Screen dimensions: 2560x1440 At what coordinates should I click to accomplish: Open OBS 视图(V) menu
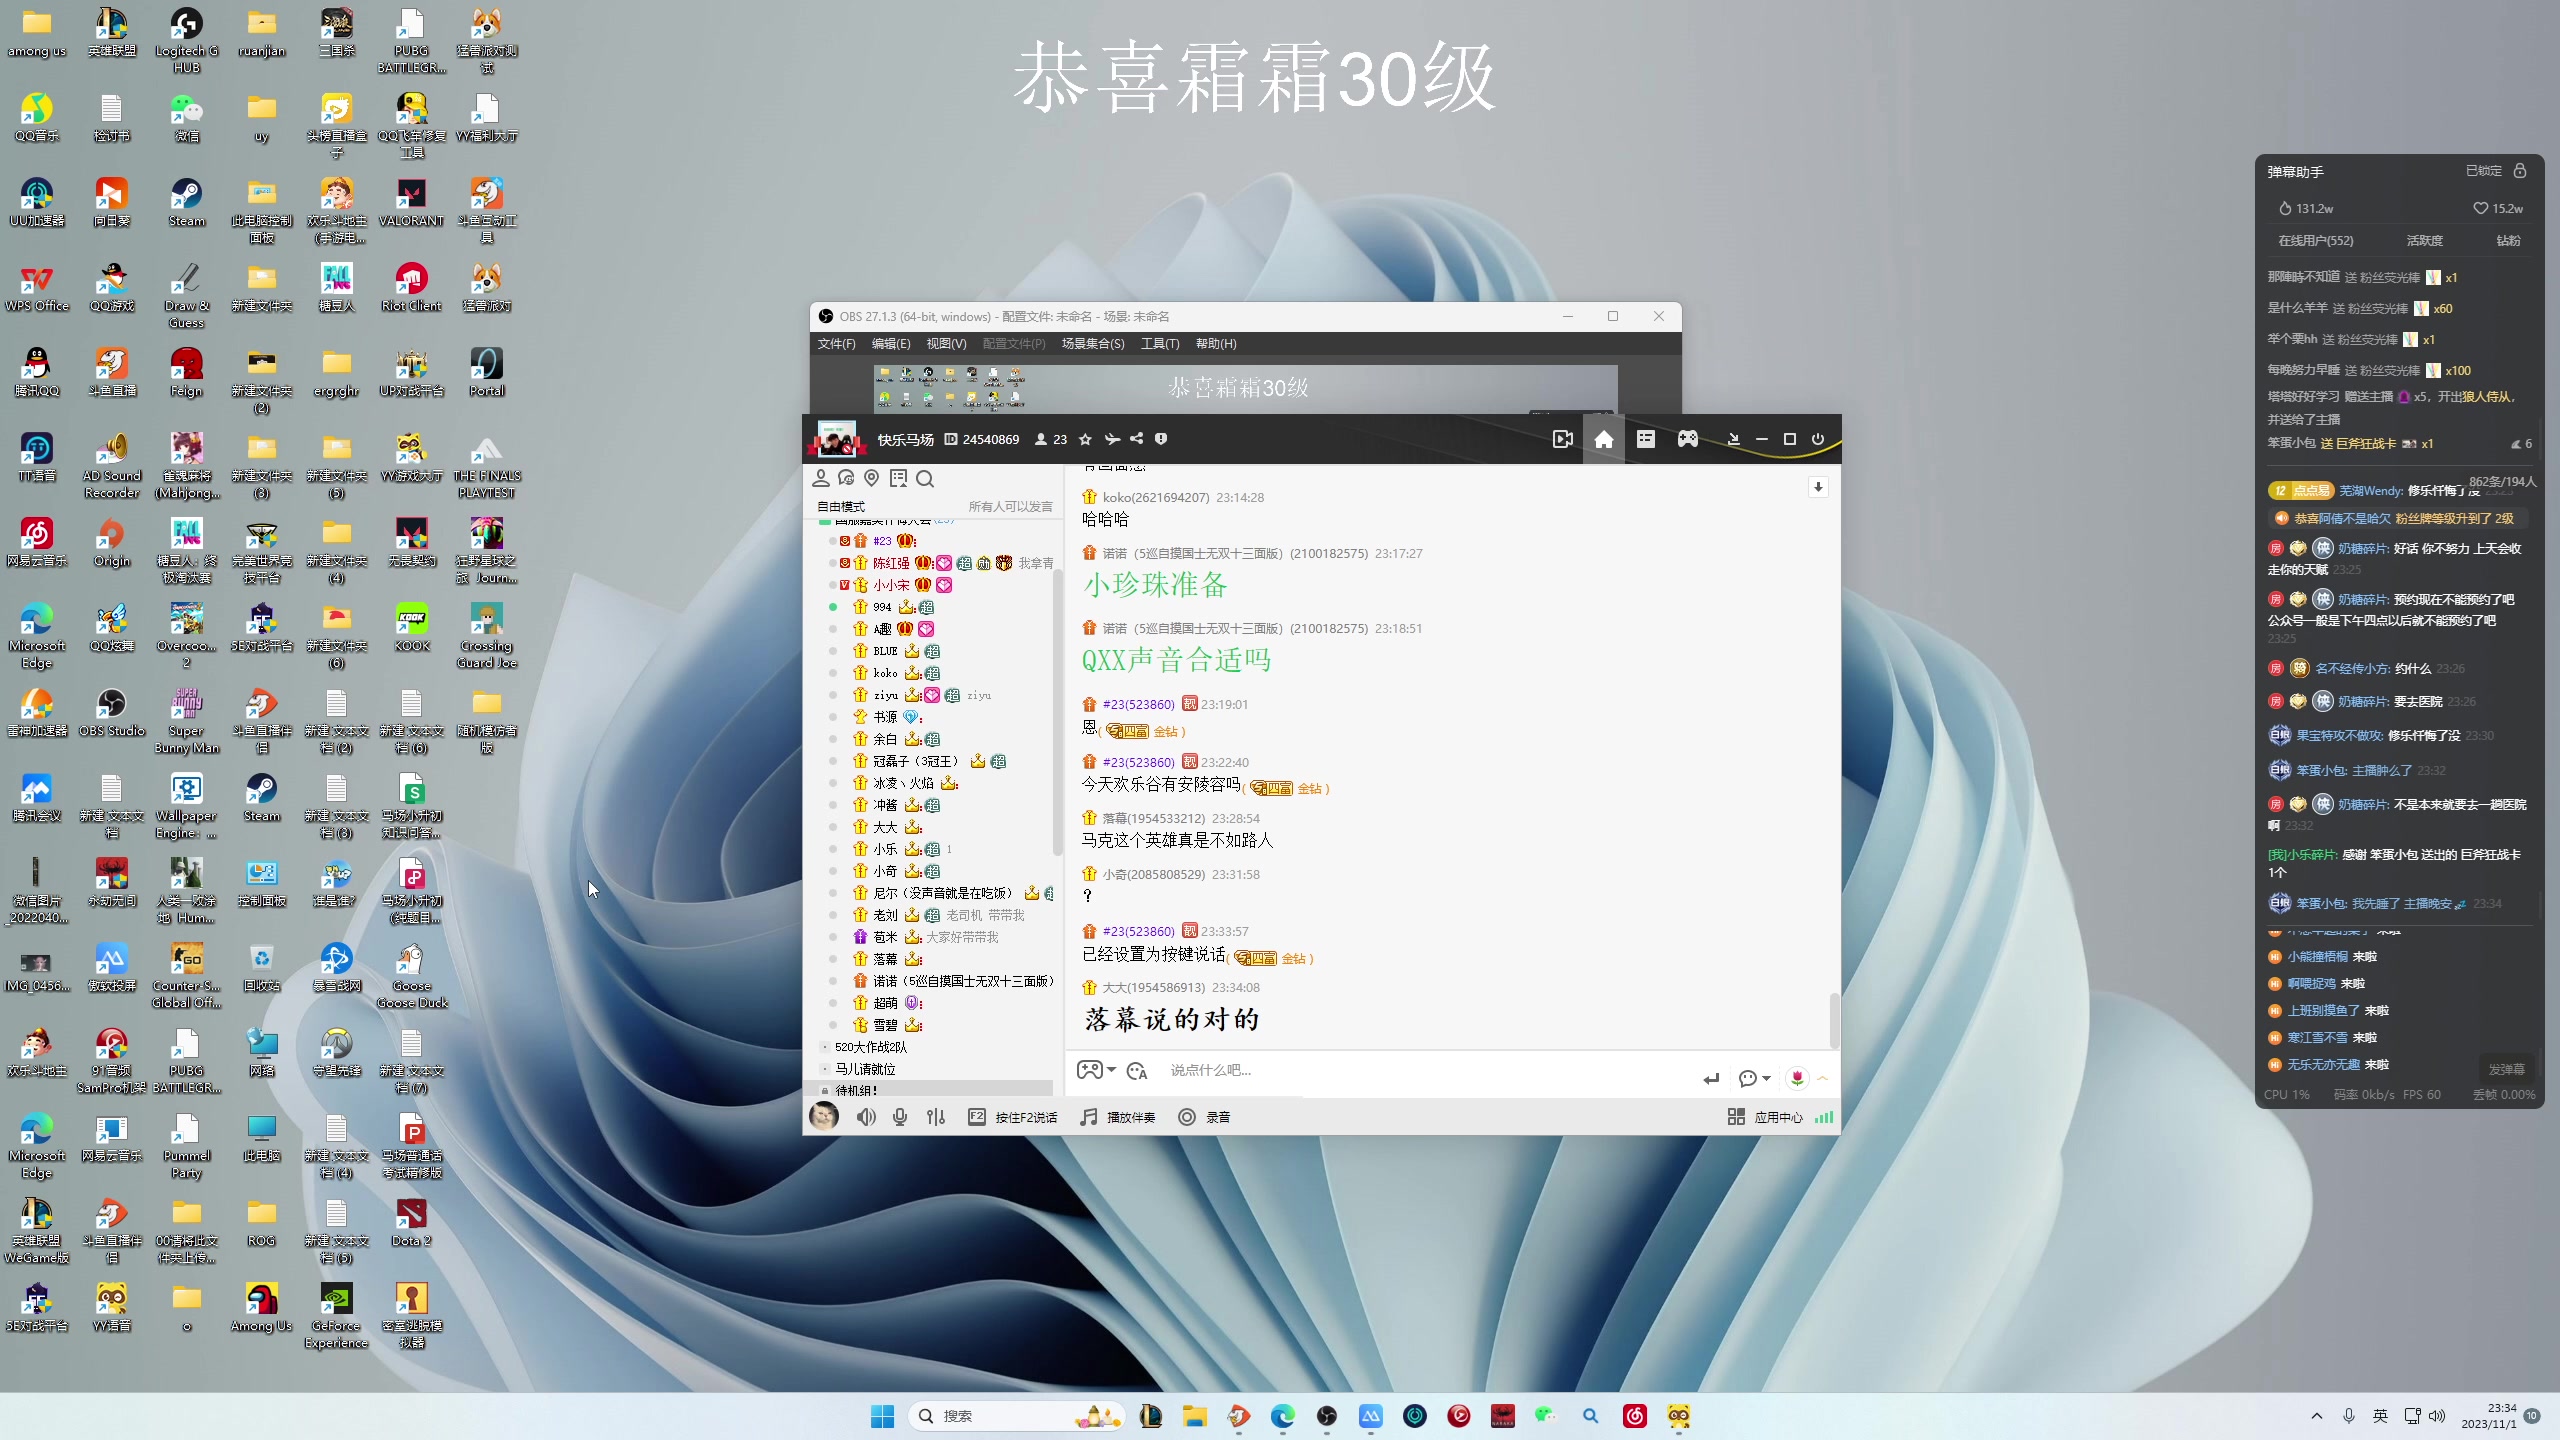pyautogui.click(x=946, y=344)
